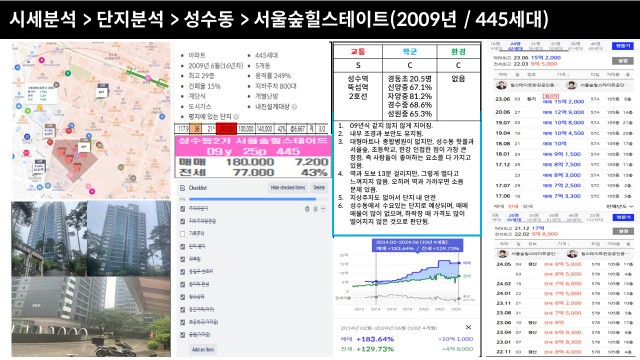
Task: Click the green subway line marker on the map
Action: coord(148,78)
